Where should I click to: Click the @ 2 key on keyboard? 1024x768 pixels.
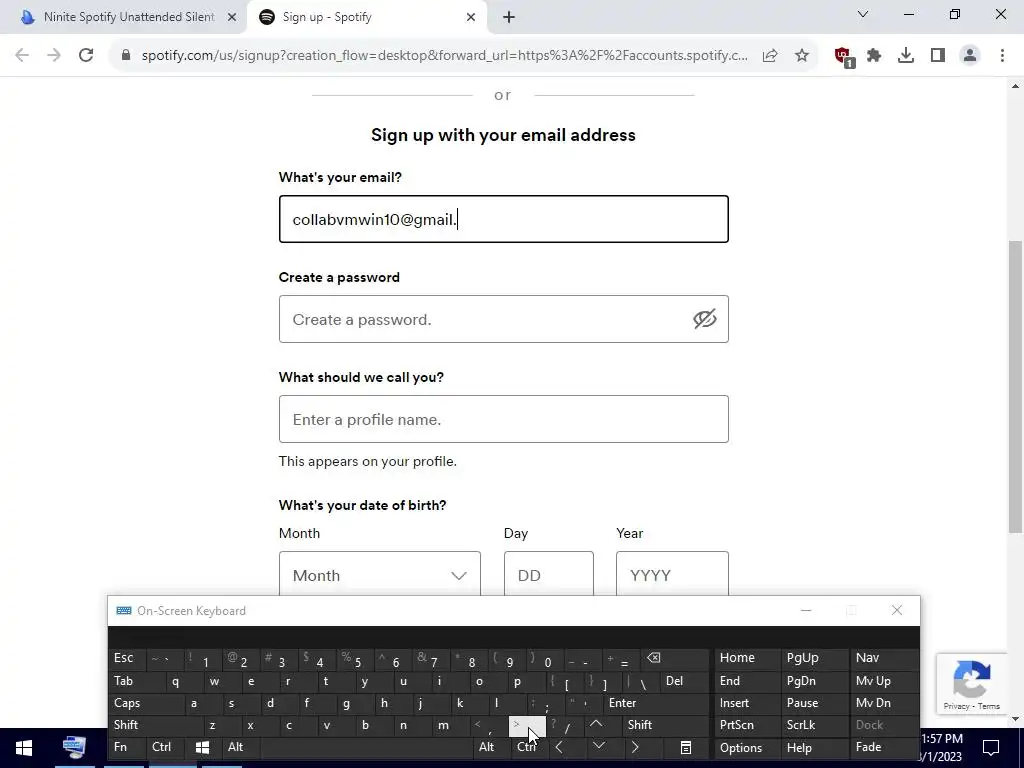pyautogui.click(x=241, y=658)
